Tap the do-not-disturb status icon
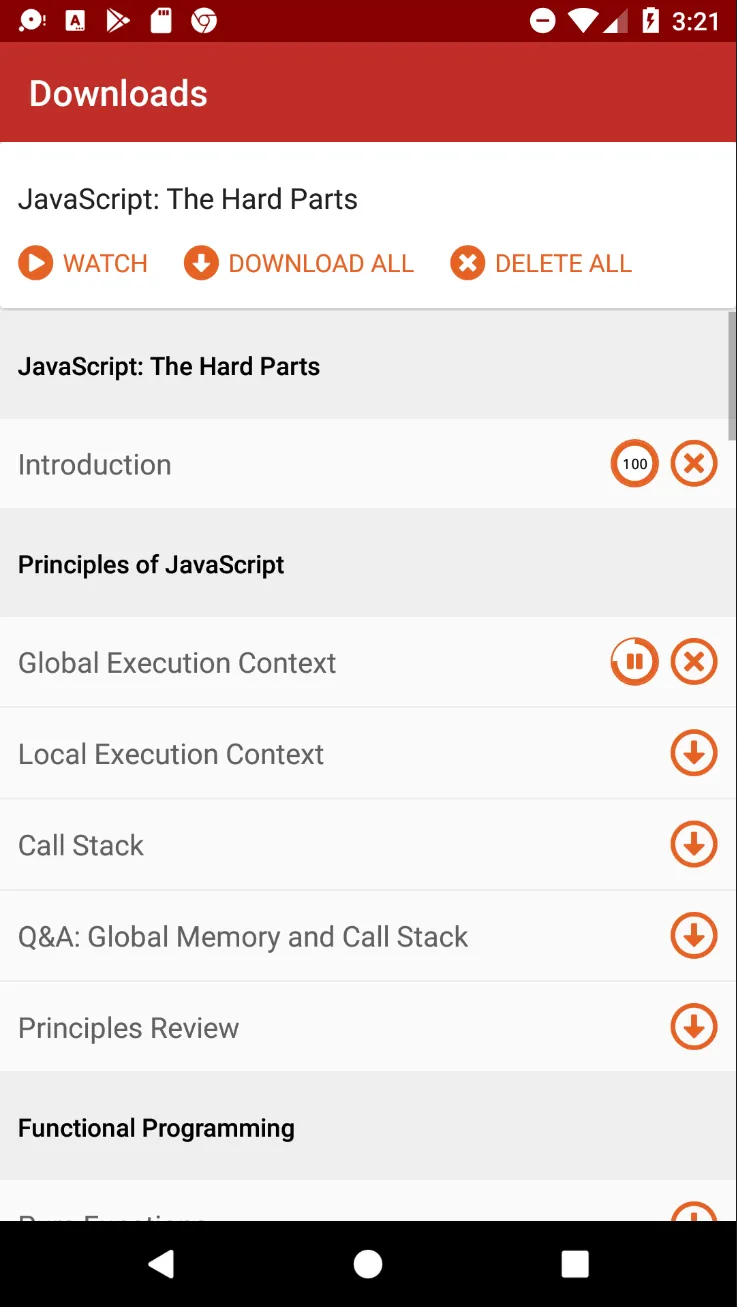 click(x=543, y=20)
